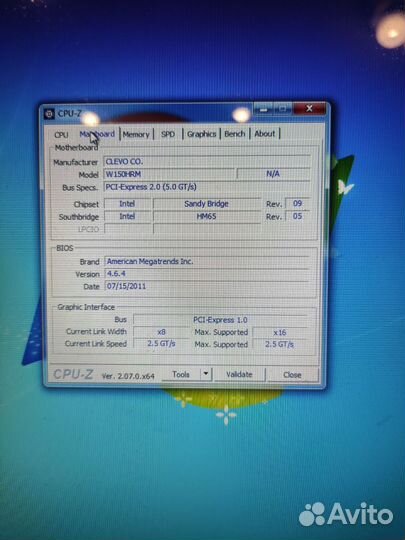Viewport: 405px width, 540px height.
Task: Click the CPU-Z title bar icon
Action: coord(49,114)
